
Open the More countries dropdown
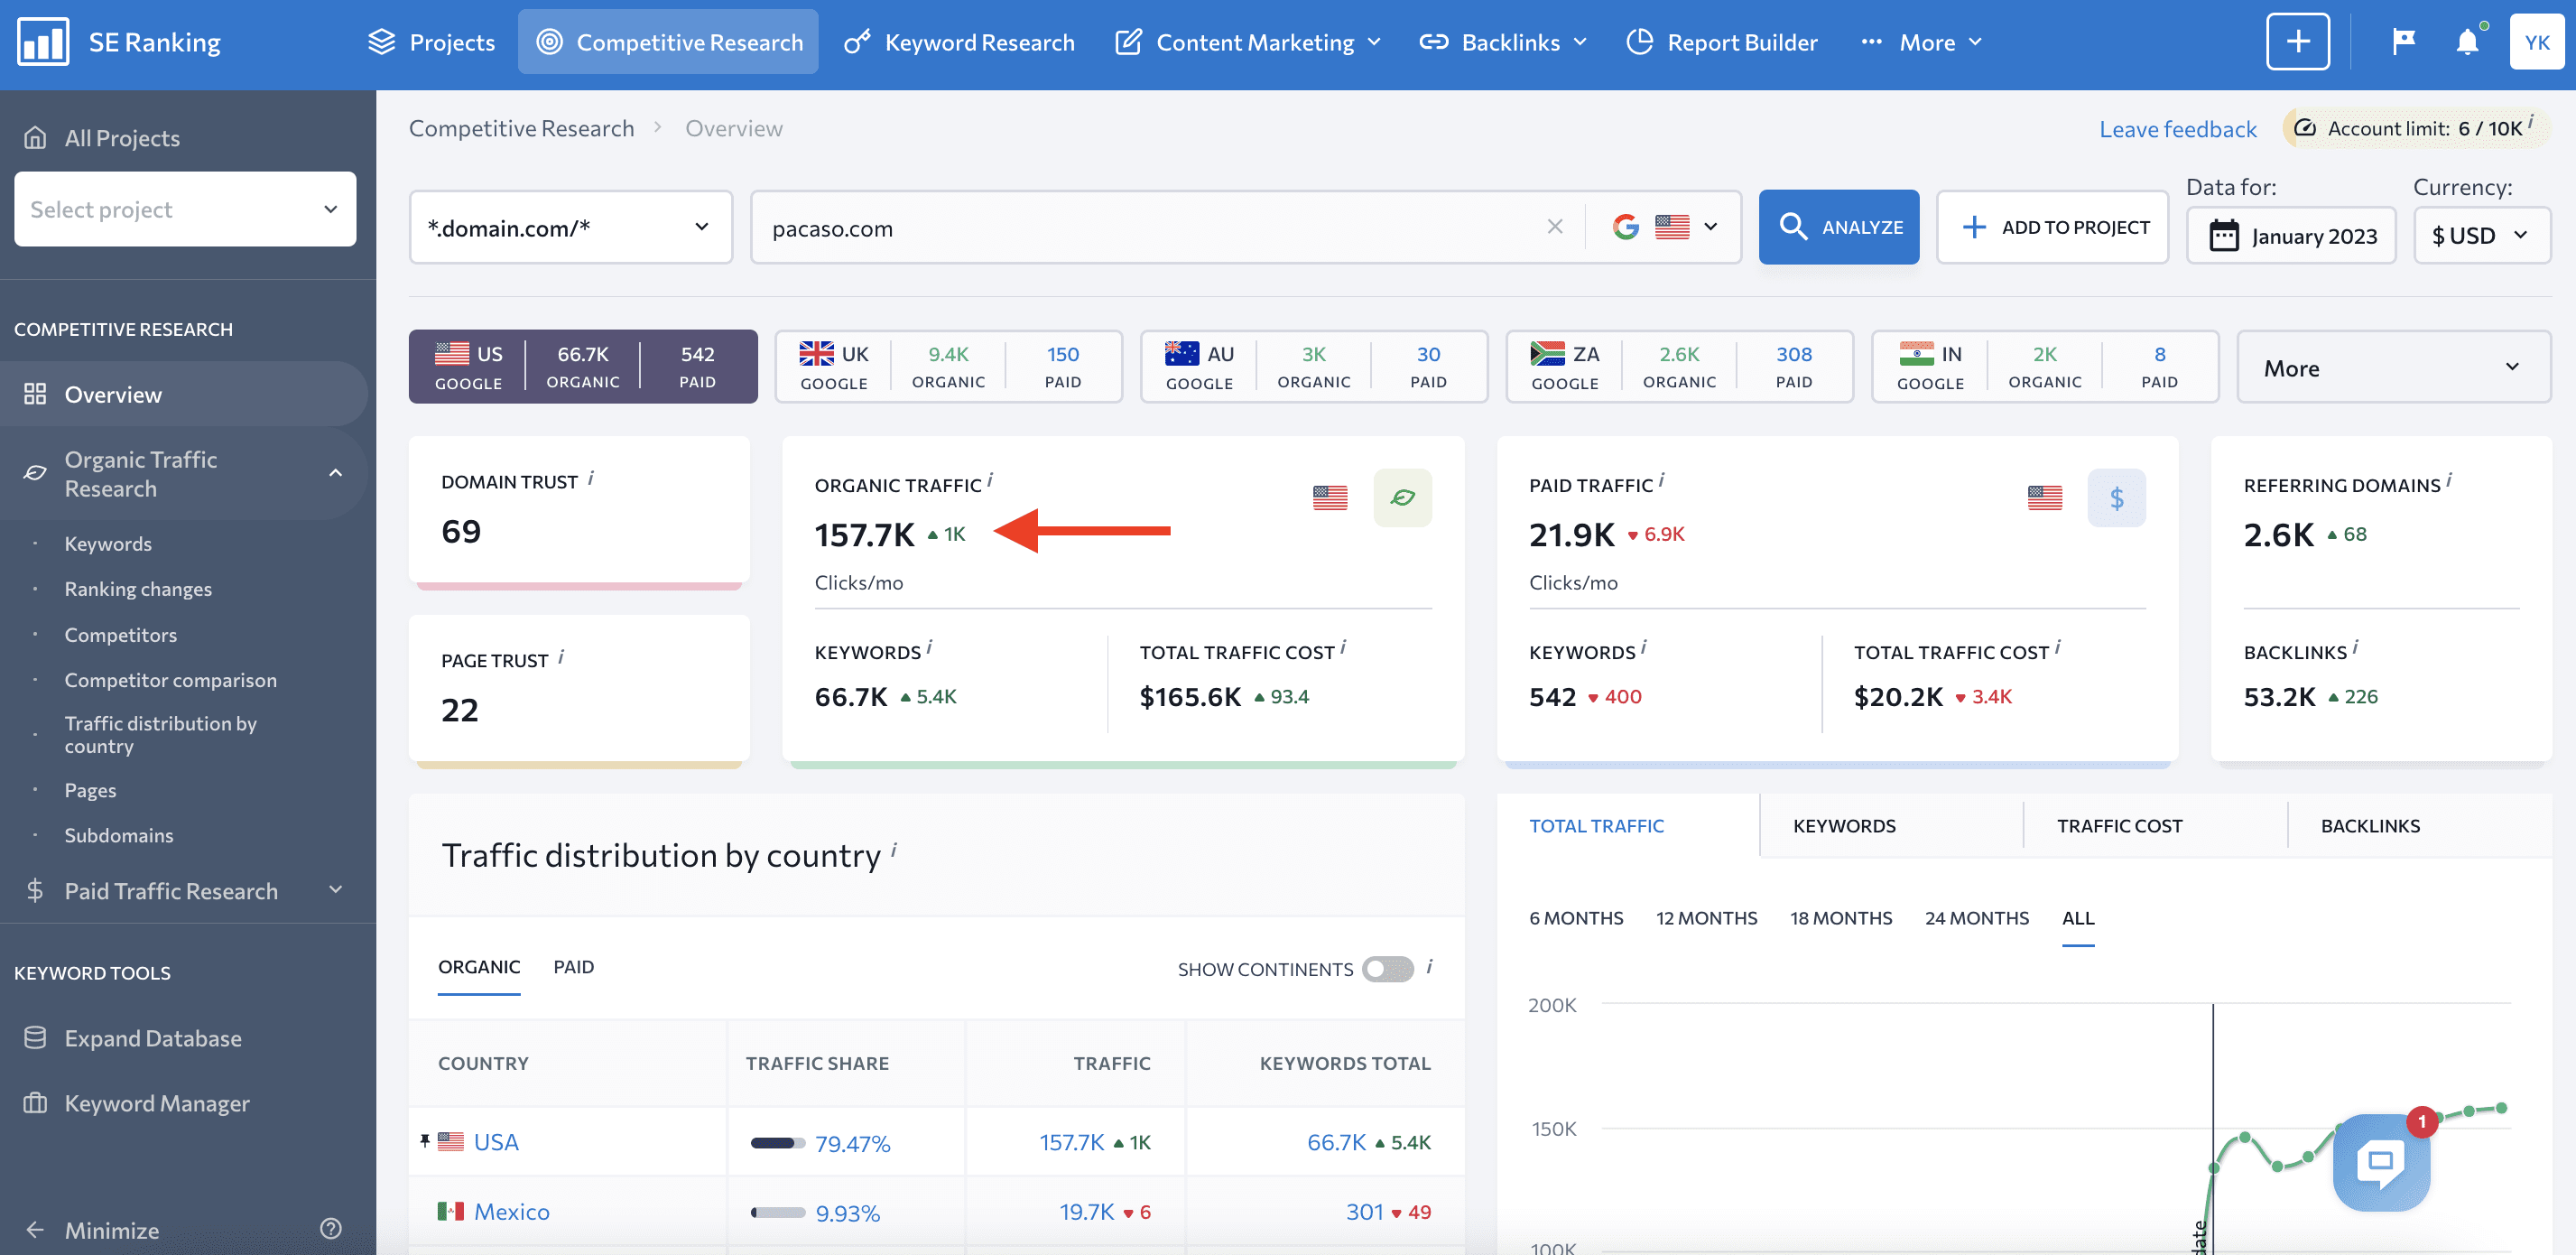[x=2394, y=367]
